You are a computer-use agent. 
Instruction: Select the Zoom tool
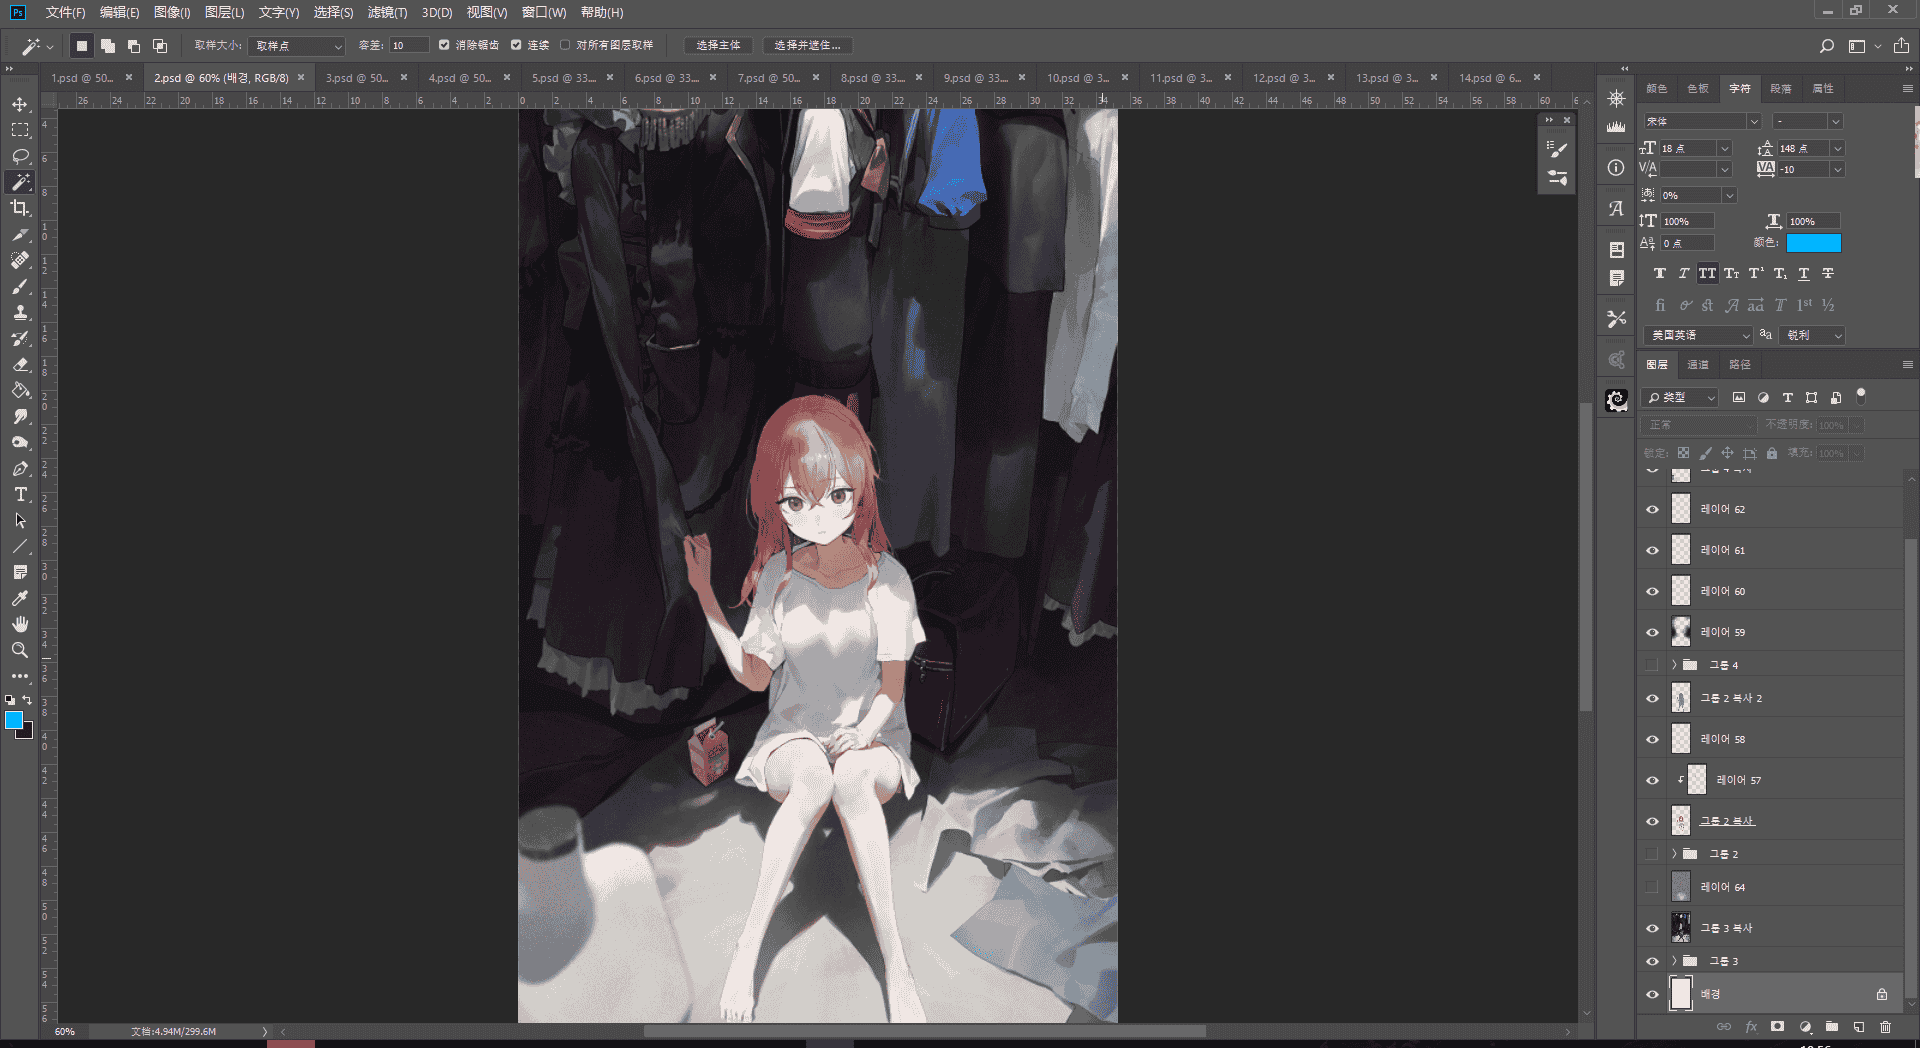(x=20, y=650)
